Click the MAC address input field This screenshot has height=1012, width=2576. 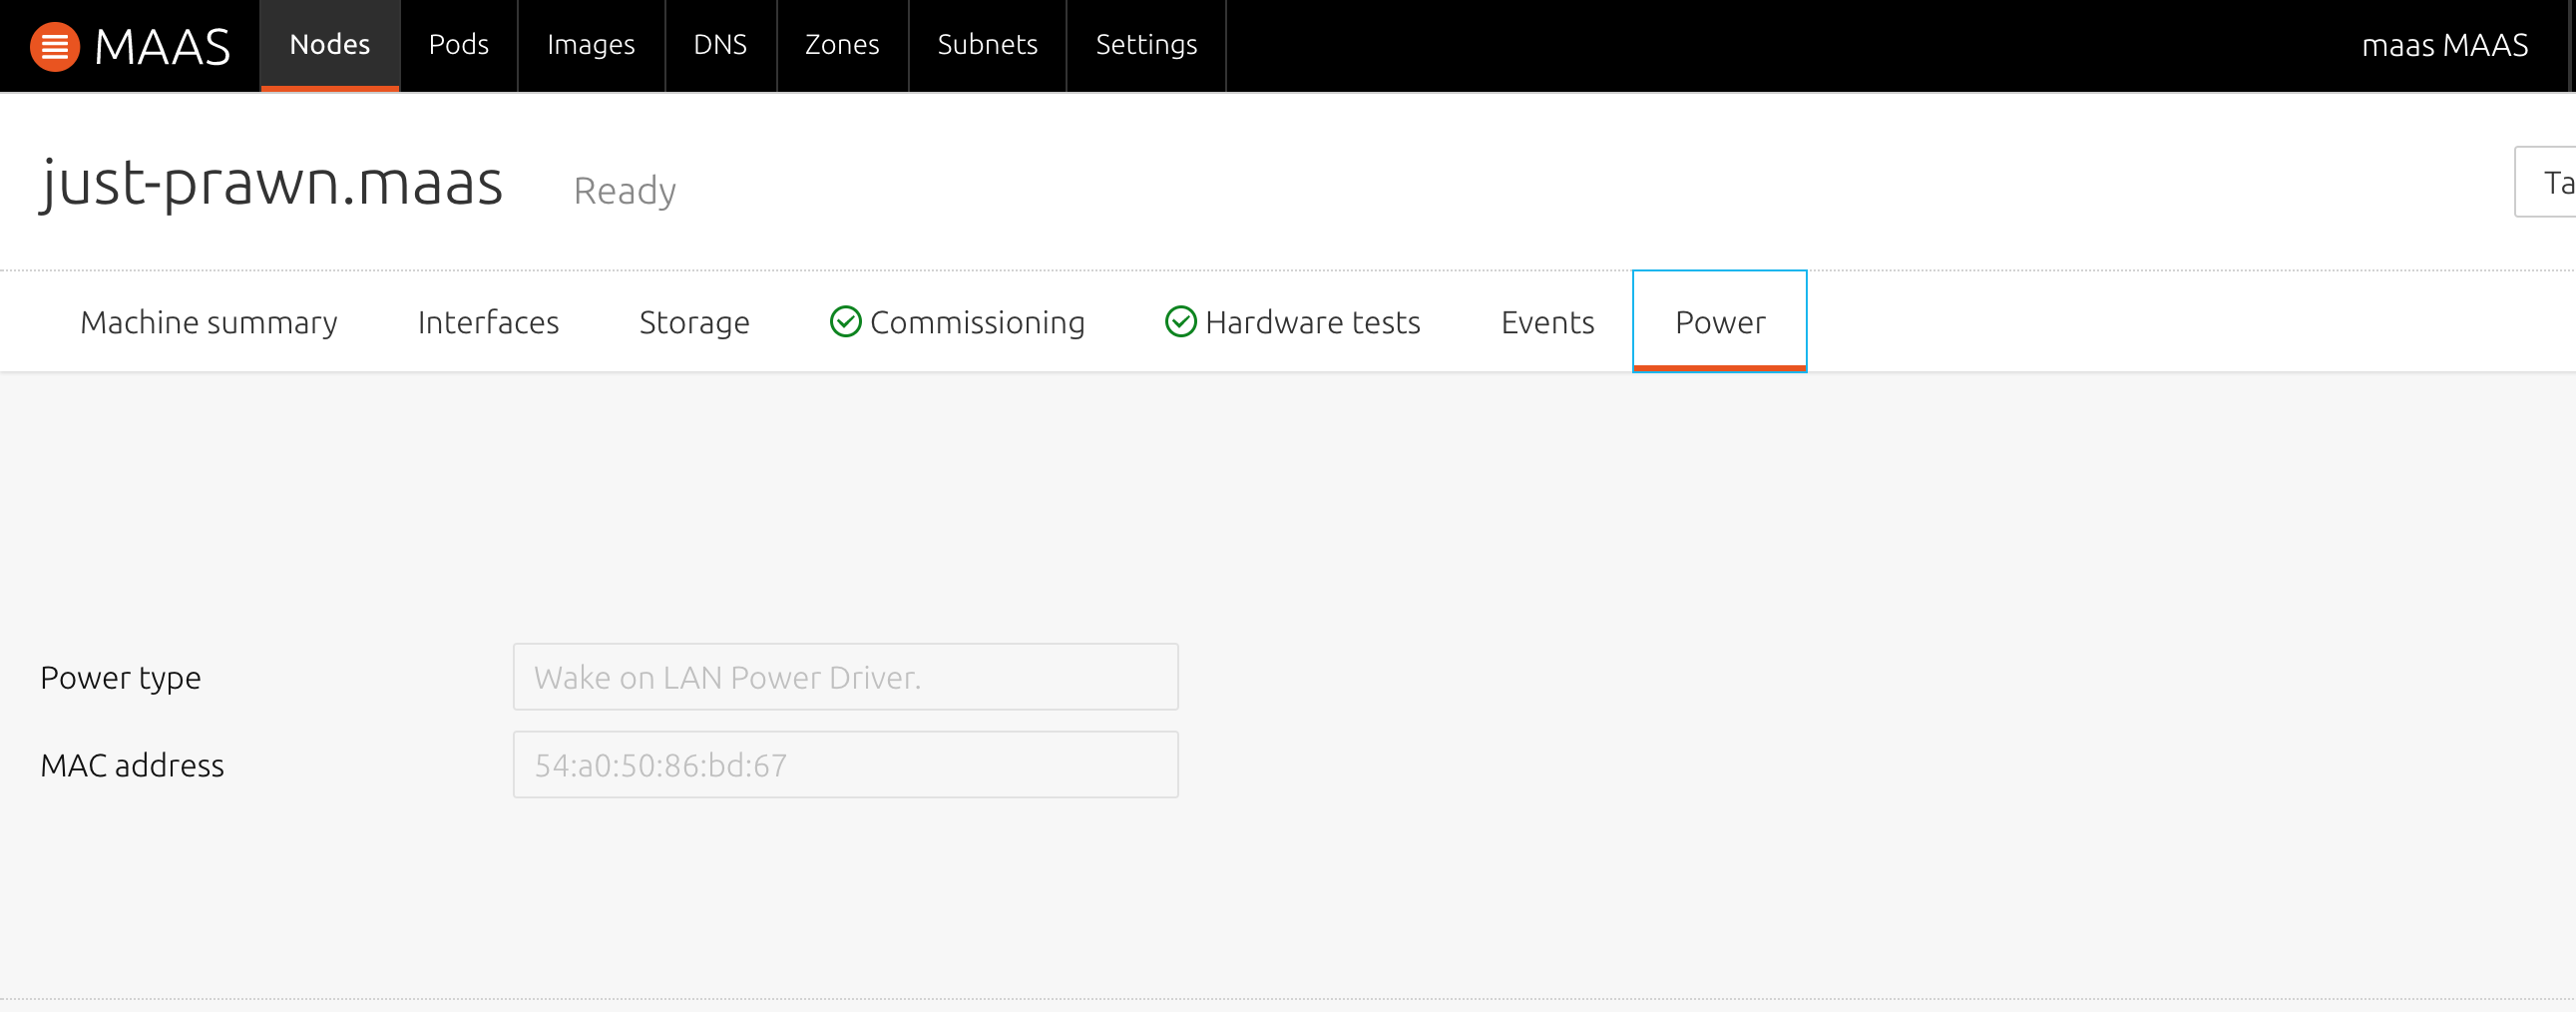pyautogui.click(x=845, y=765)
